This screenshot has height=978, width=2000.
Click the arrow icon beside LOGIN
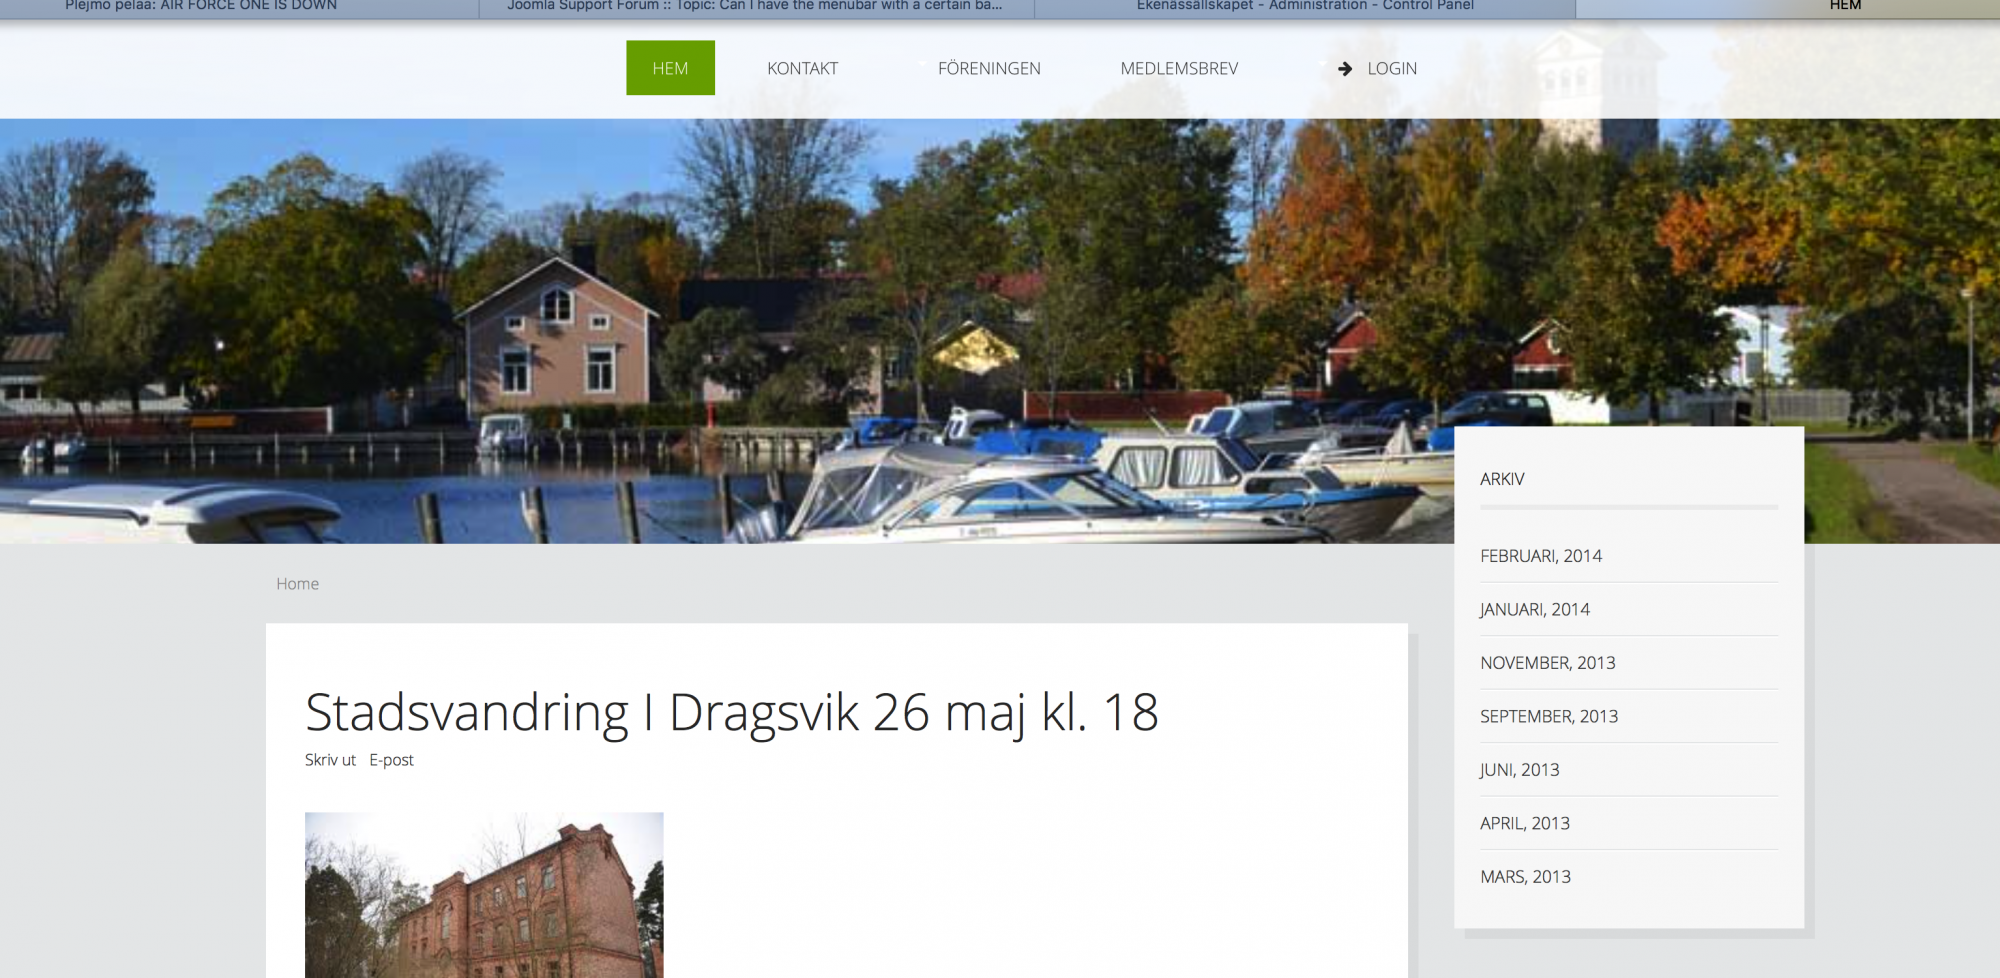[x=1345, y=68]
